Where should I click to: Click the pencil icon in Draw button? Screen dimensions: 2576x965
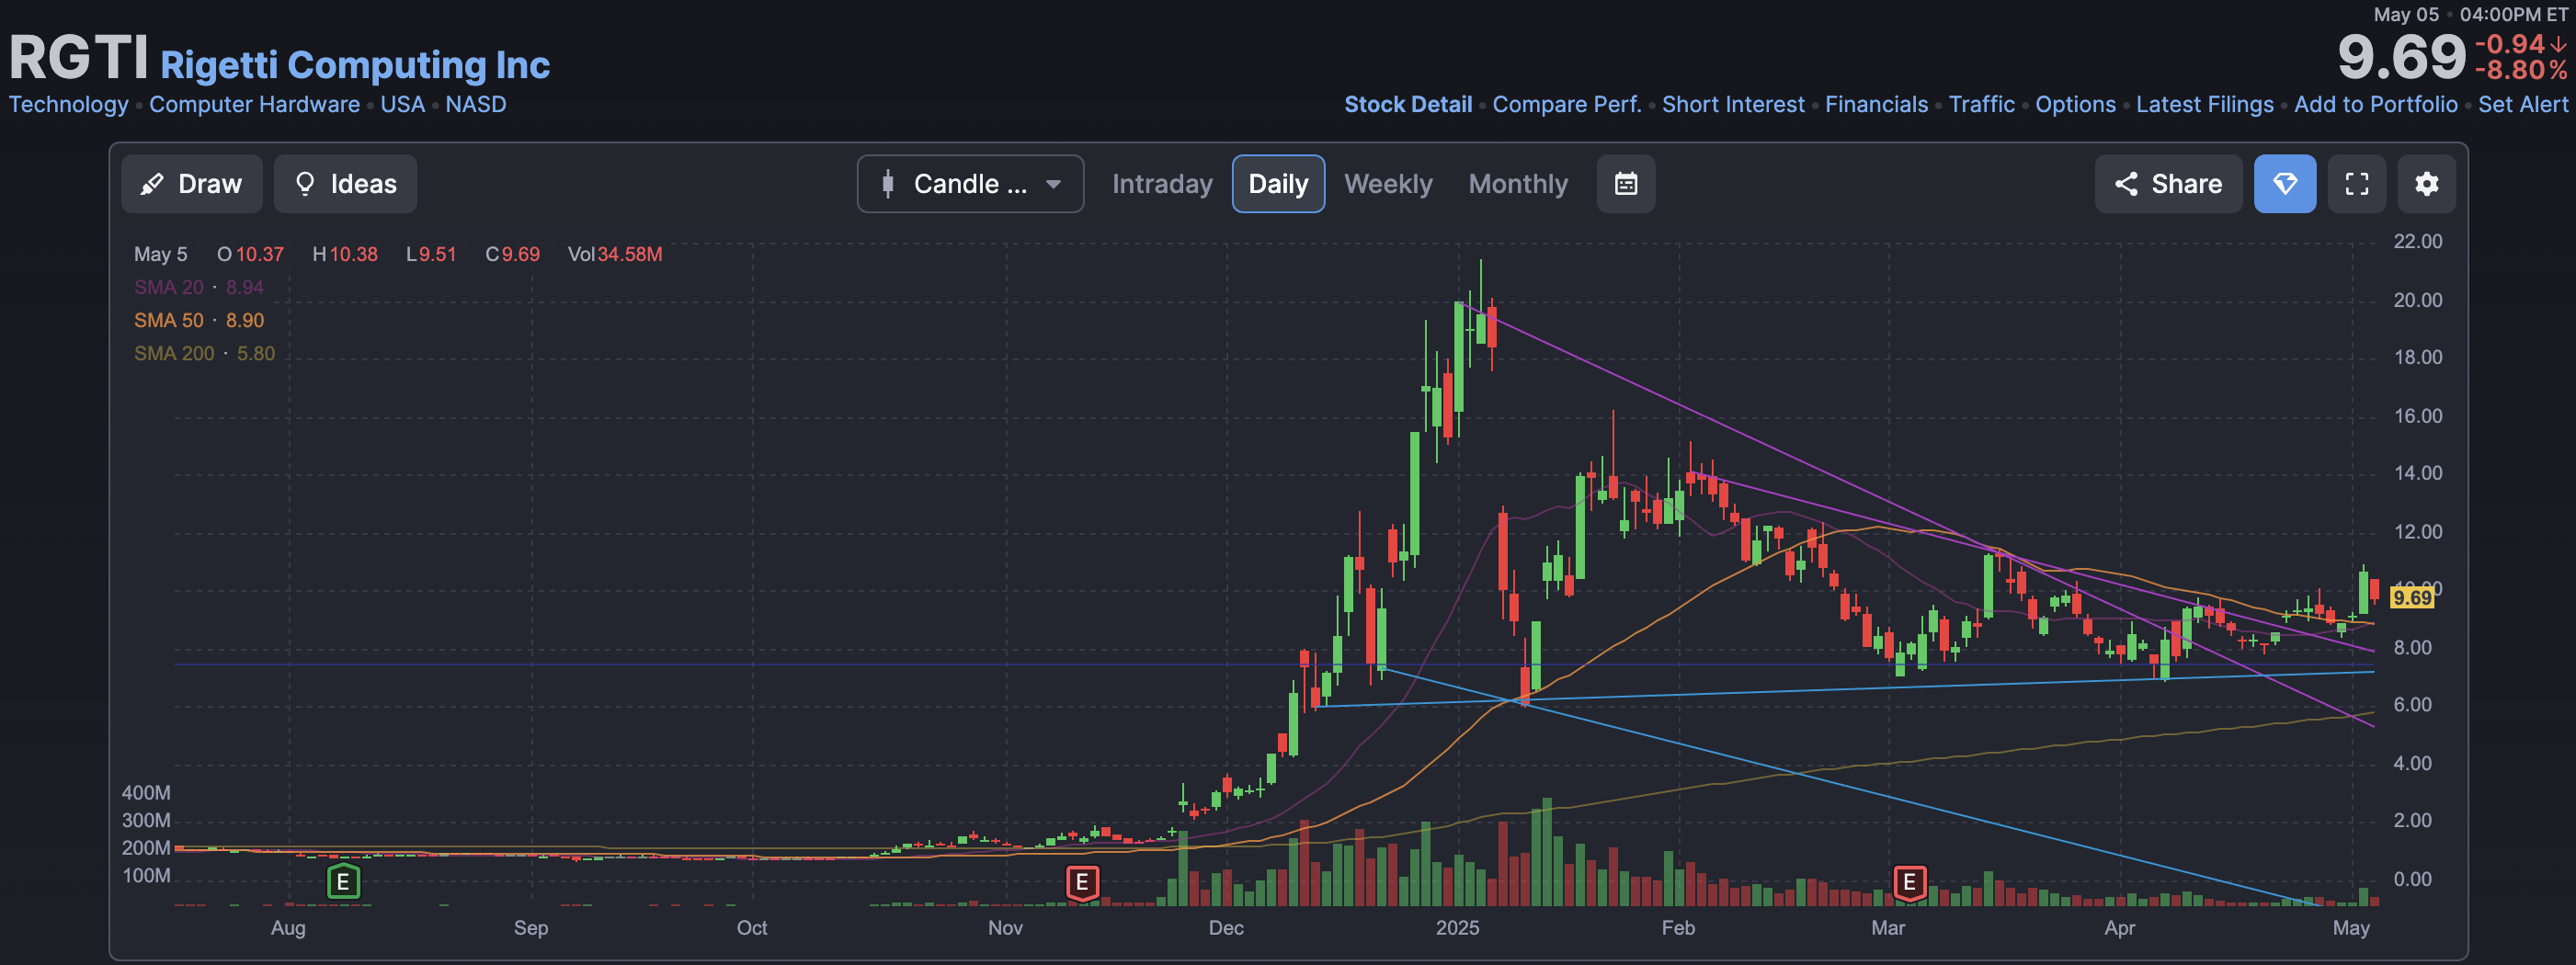(152, 184)
